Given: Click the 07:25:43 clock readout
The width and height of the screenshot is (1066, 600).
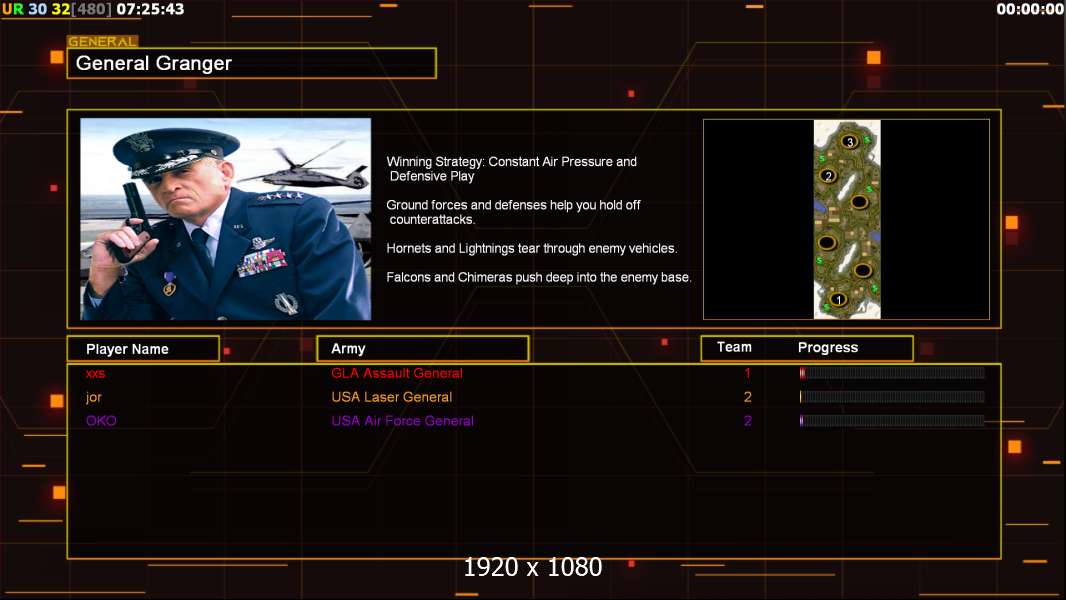Looking at the screenshot, I should [x=150, y=9].
